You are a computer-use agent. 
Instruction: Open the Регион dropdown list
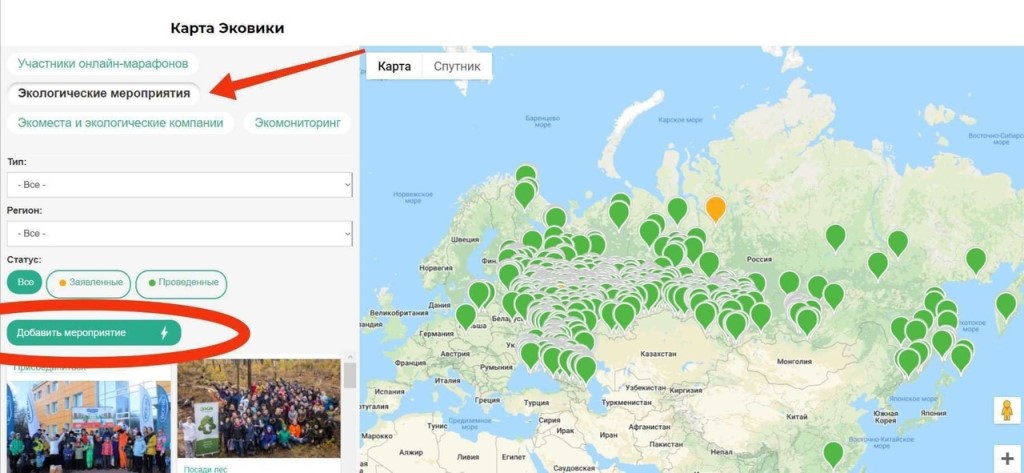click(x=180, y=234)
